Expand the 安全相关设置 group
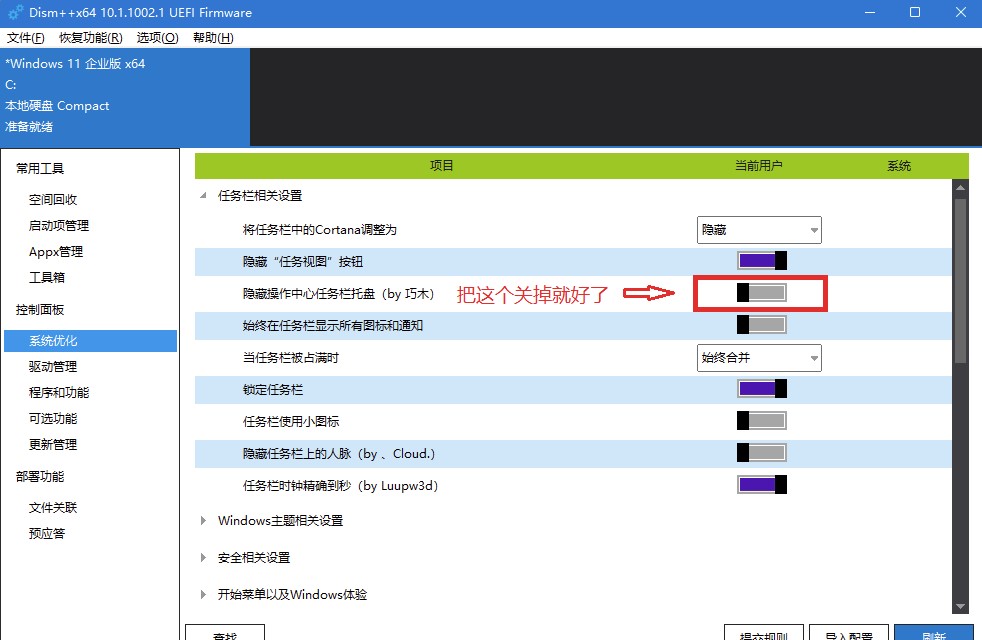Screen dimensions: 982x640 pyautogui.click(x=203, y=557)
